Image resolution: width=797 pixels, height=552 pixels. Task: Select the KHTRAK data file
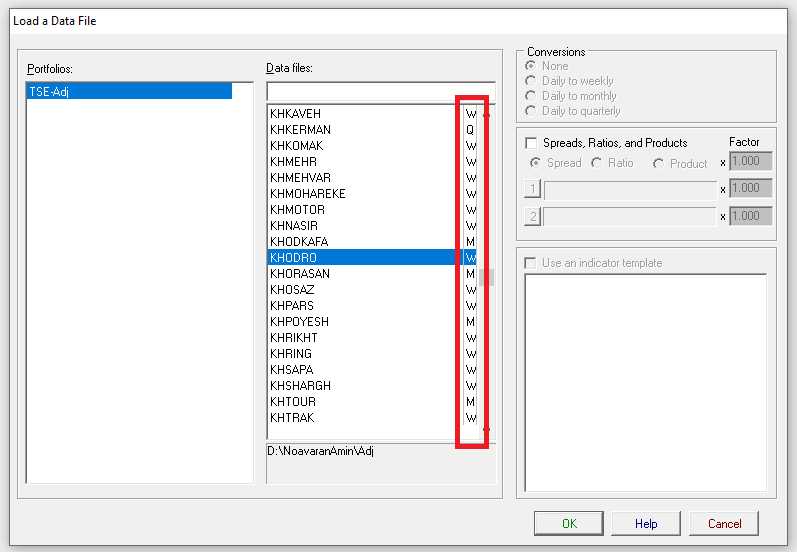tap(373, 418)
